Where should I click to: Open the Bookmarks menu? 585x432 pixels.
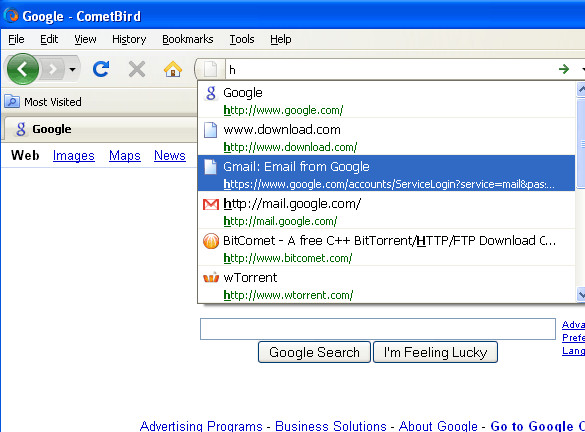click(x=188, y=39)
